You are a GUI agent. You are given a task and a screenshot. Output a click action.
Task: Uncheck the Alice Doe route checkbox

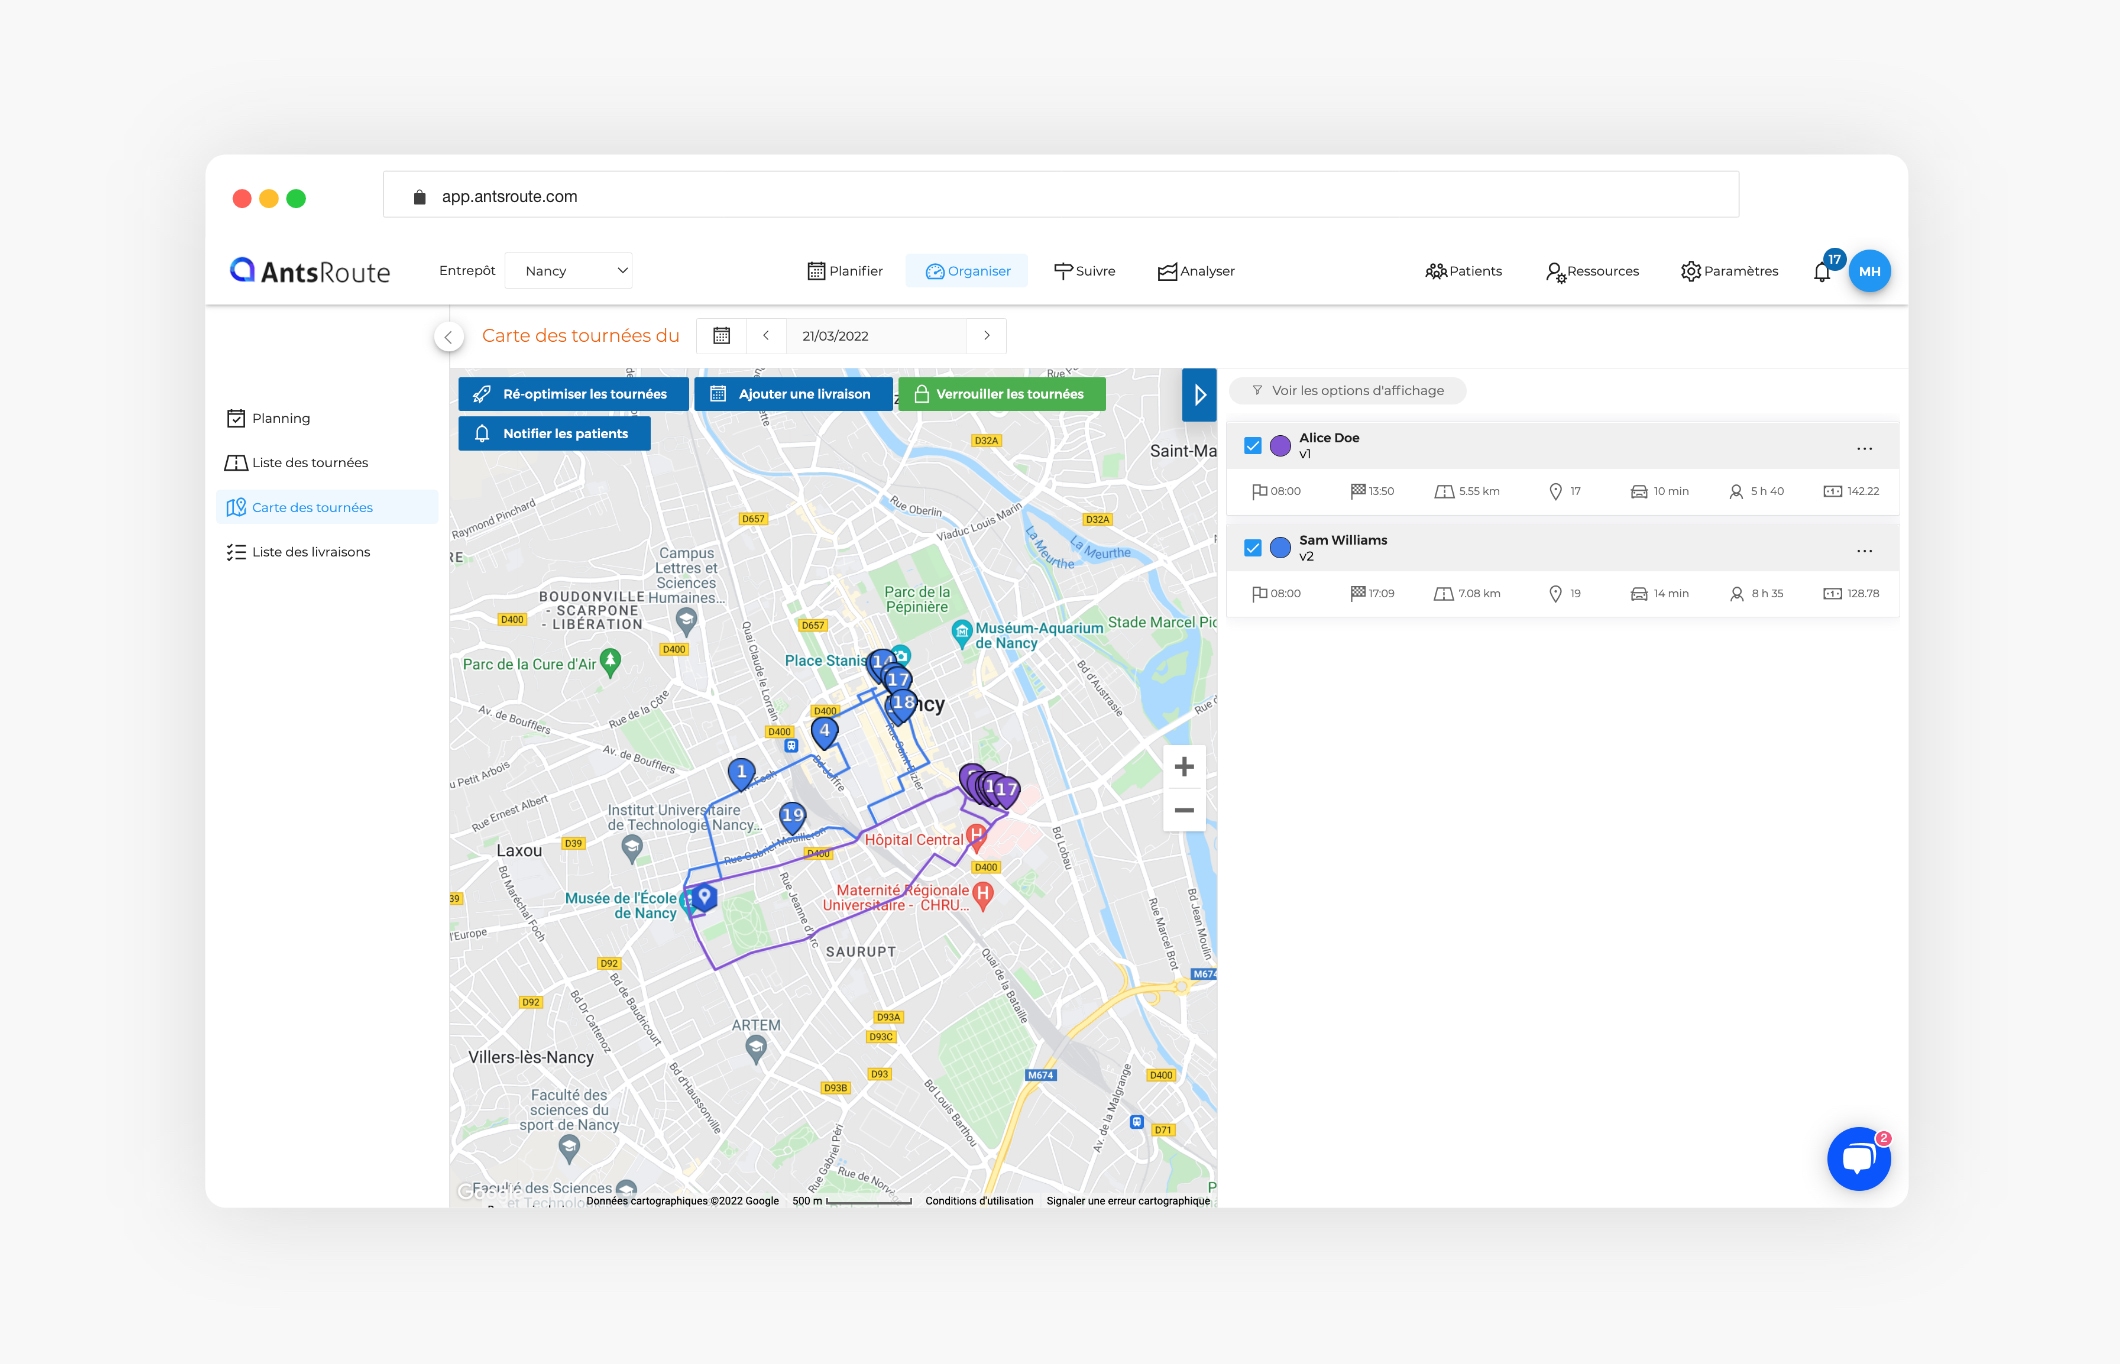pyautogui.click(x=1252, y=446)
